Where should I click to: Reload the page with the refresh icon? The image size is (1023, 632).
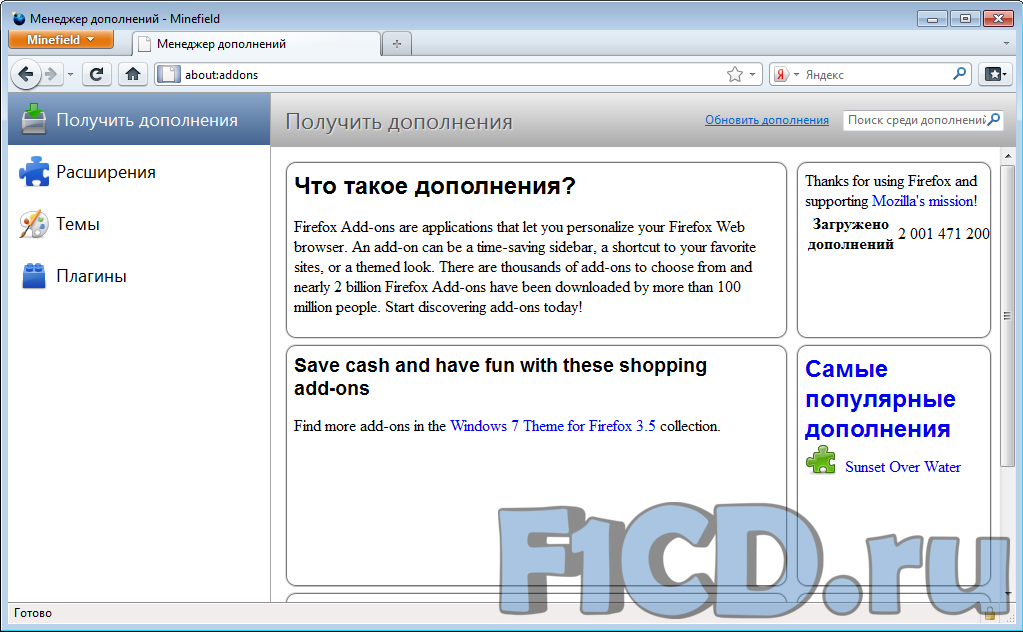tap(97, 74)
